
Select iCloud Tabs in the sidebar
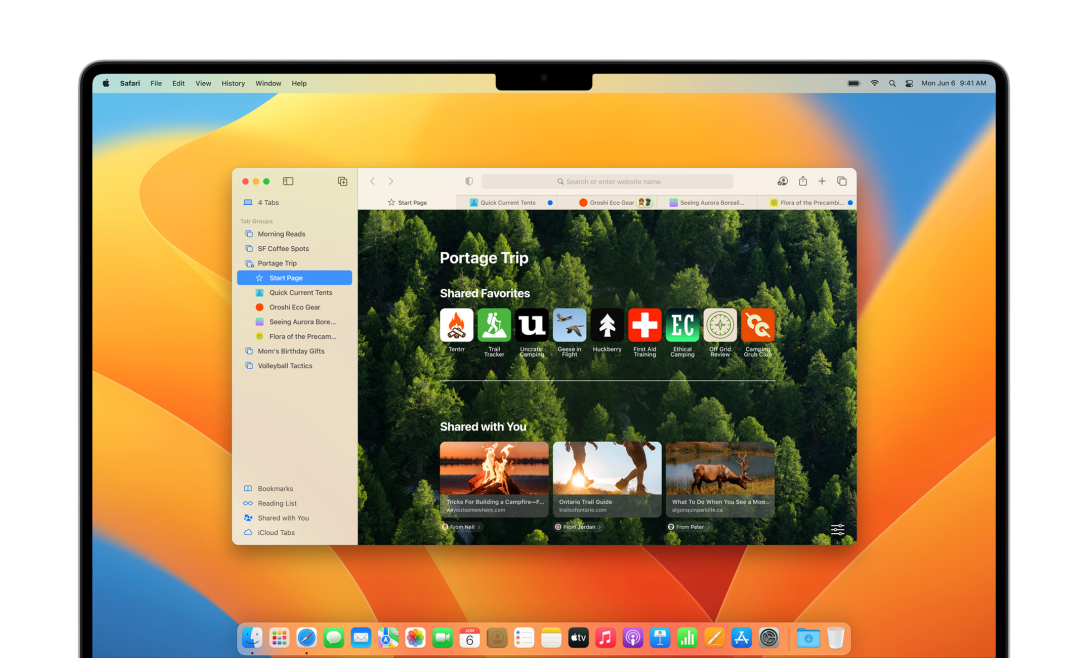point(276,532)
